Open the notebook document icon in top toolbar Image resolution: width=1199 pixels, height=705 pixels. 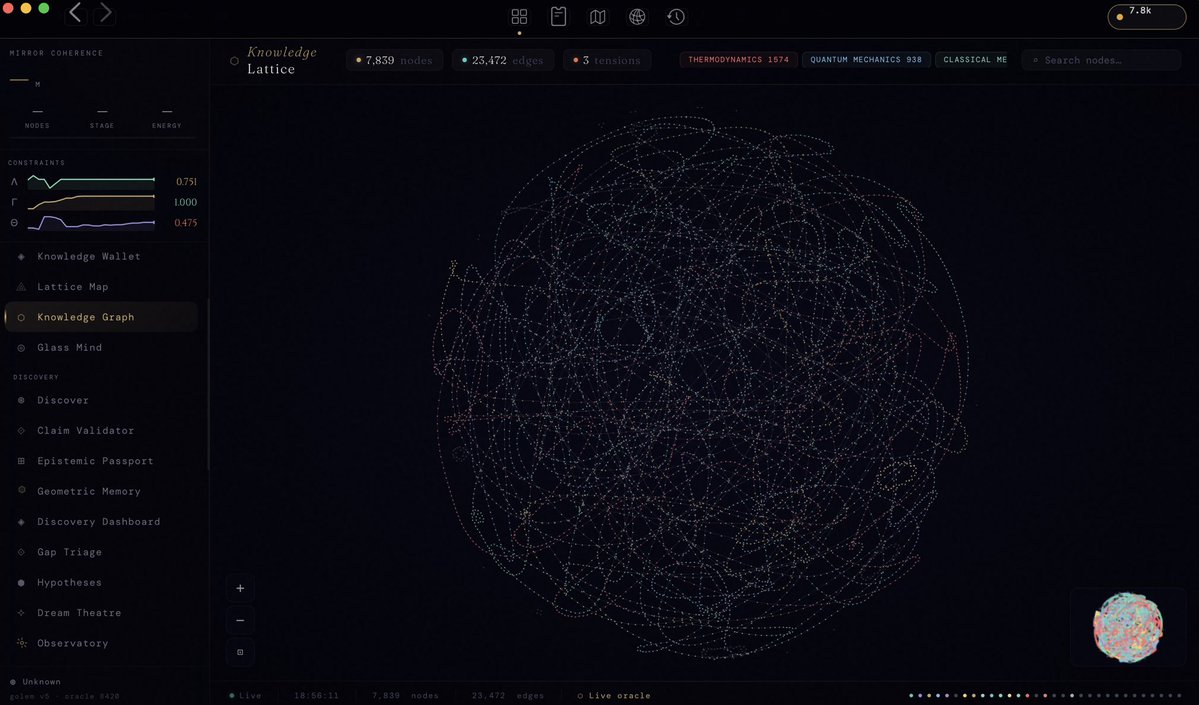(558, 17)
